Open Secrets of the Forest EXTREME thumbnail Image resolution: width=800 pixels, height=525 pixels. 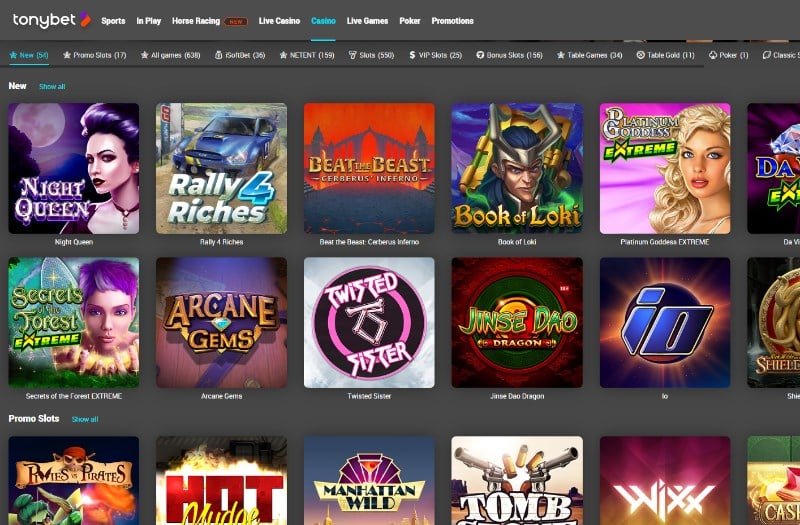pyautogui.click(x=73, y=322)
